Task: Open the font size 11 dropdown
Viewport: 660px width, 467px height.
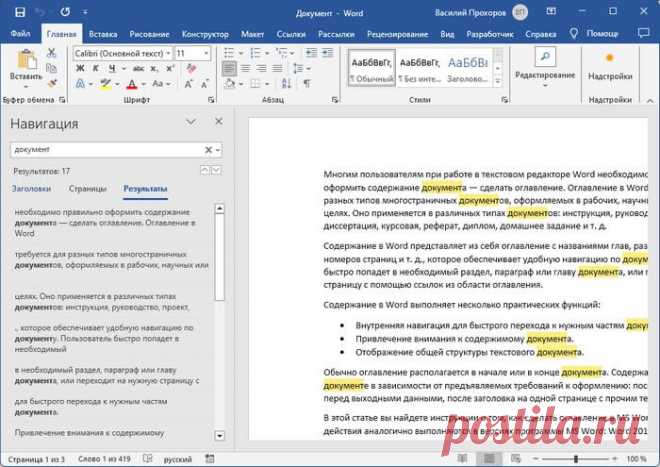Action: coord(206,53)
